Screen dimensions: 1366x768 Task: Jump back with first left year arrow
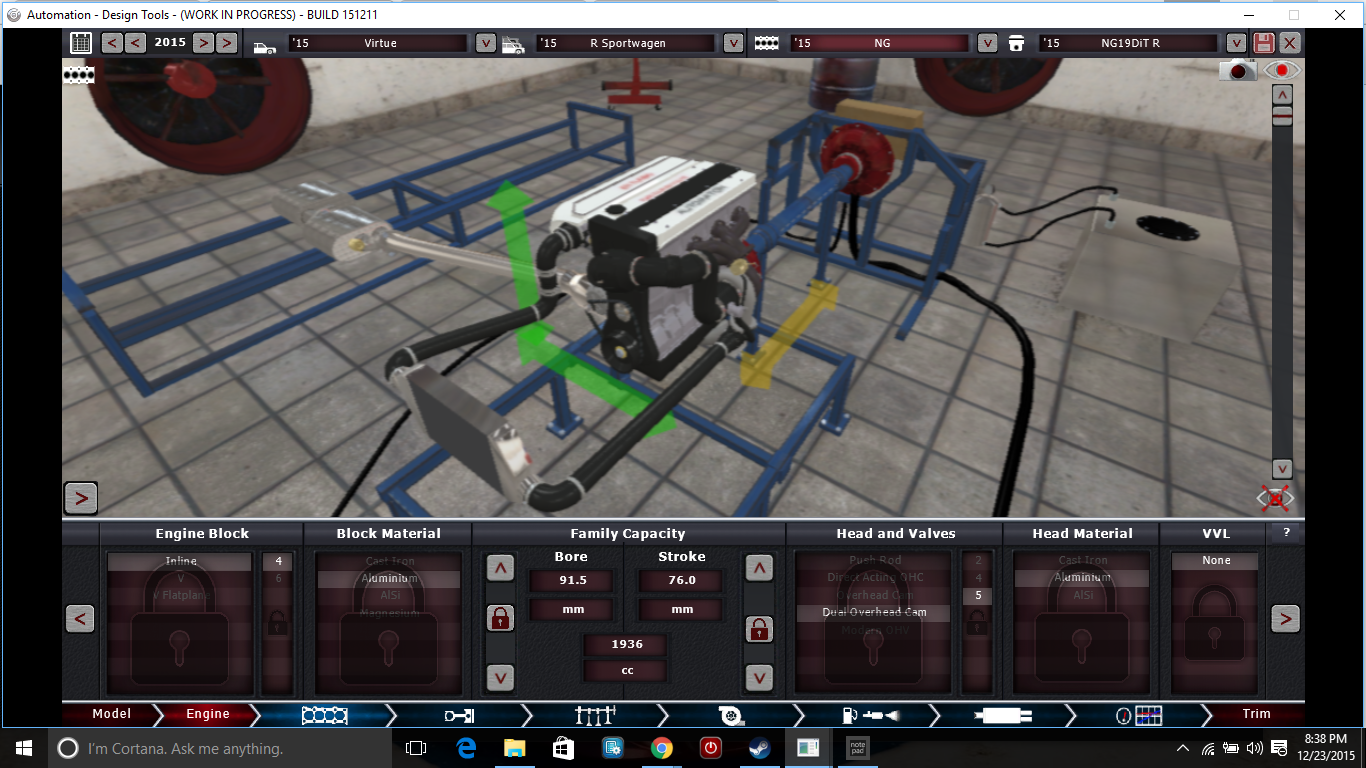pyautogui.click(x=112, y=43)
